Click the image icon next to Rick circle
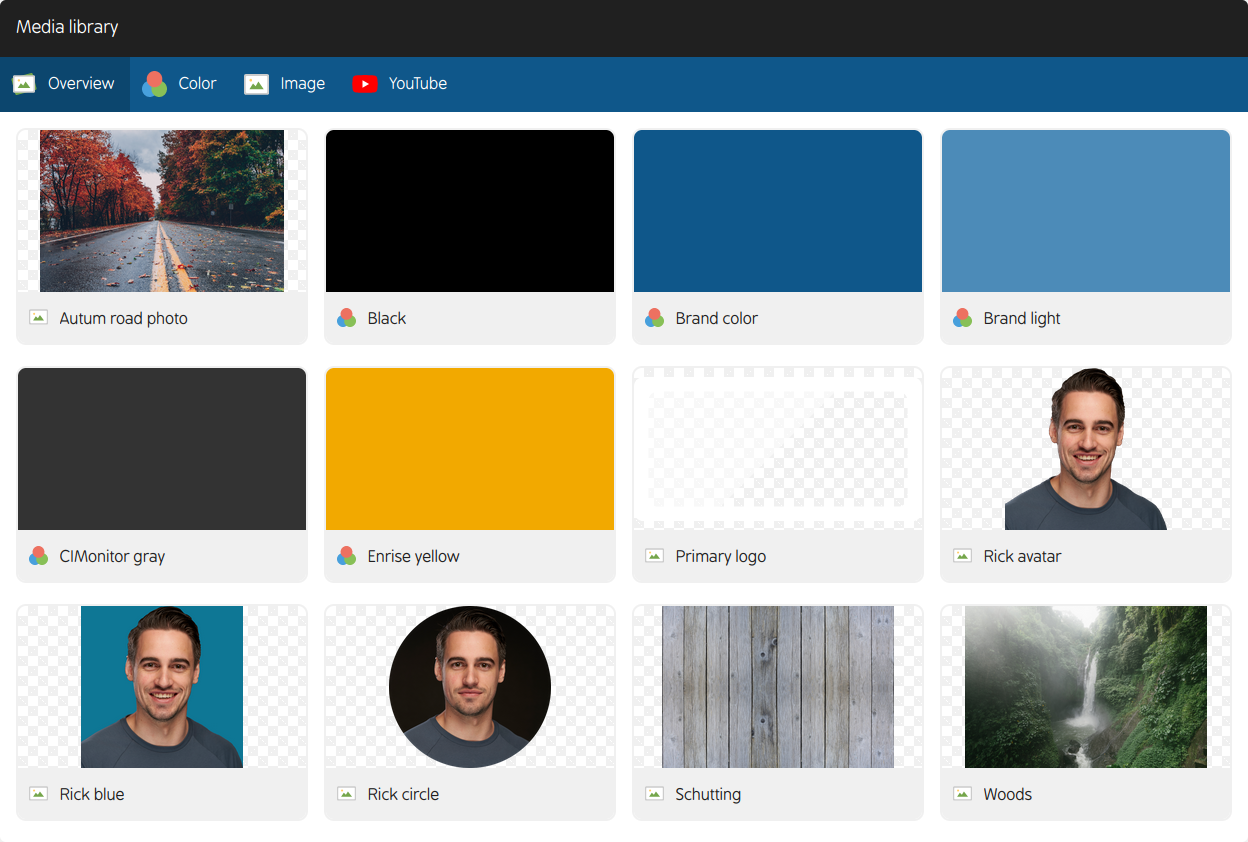 [346, 793]
